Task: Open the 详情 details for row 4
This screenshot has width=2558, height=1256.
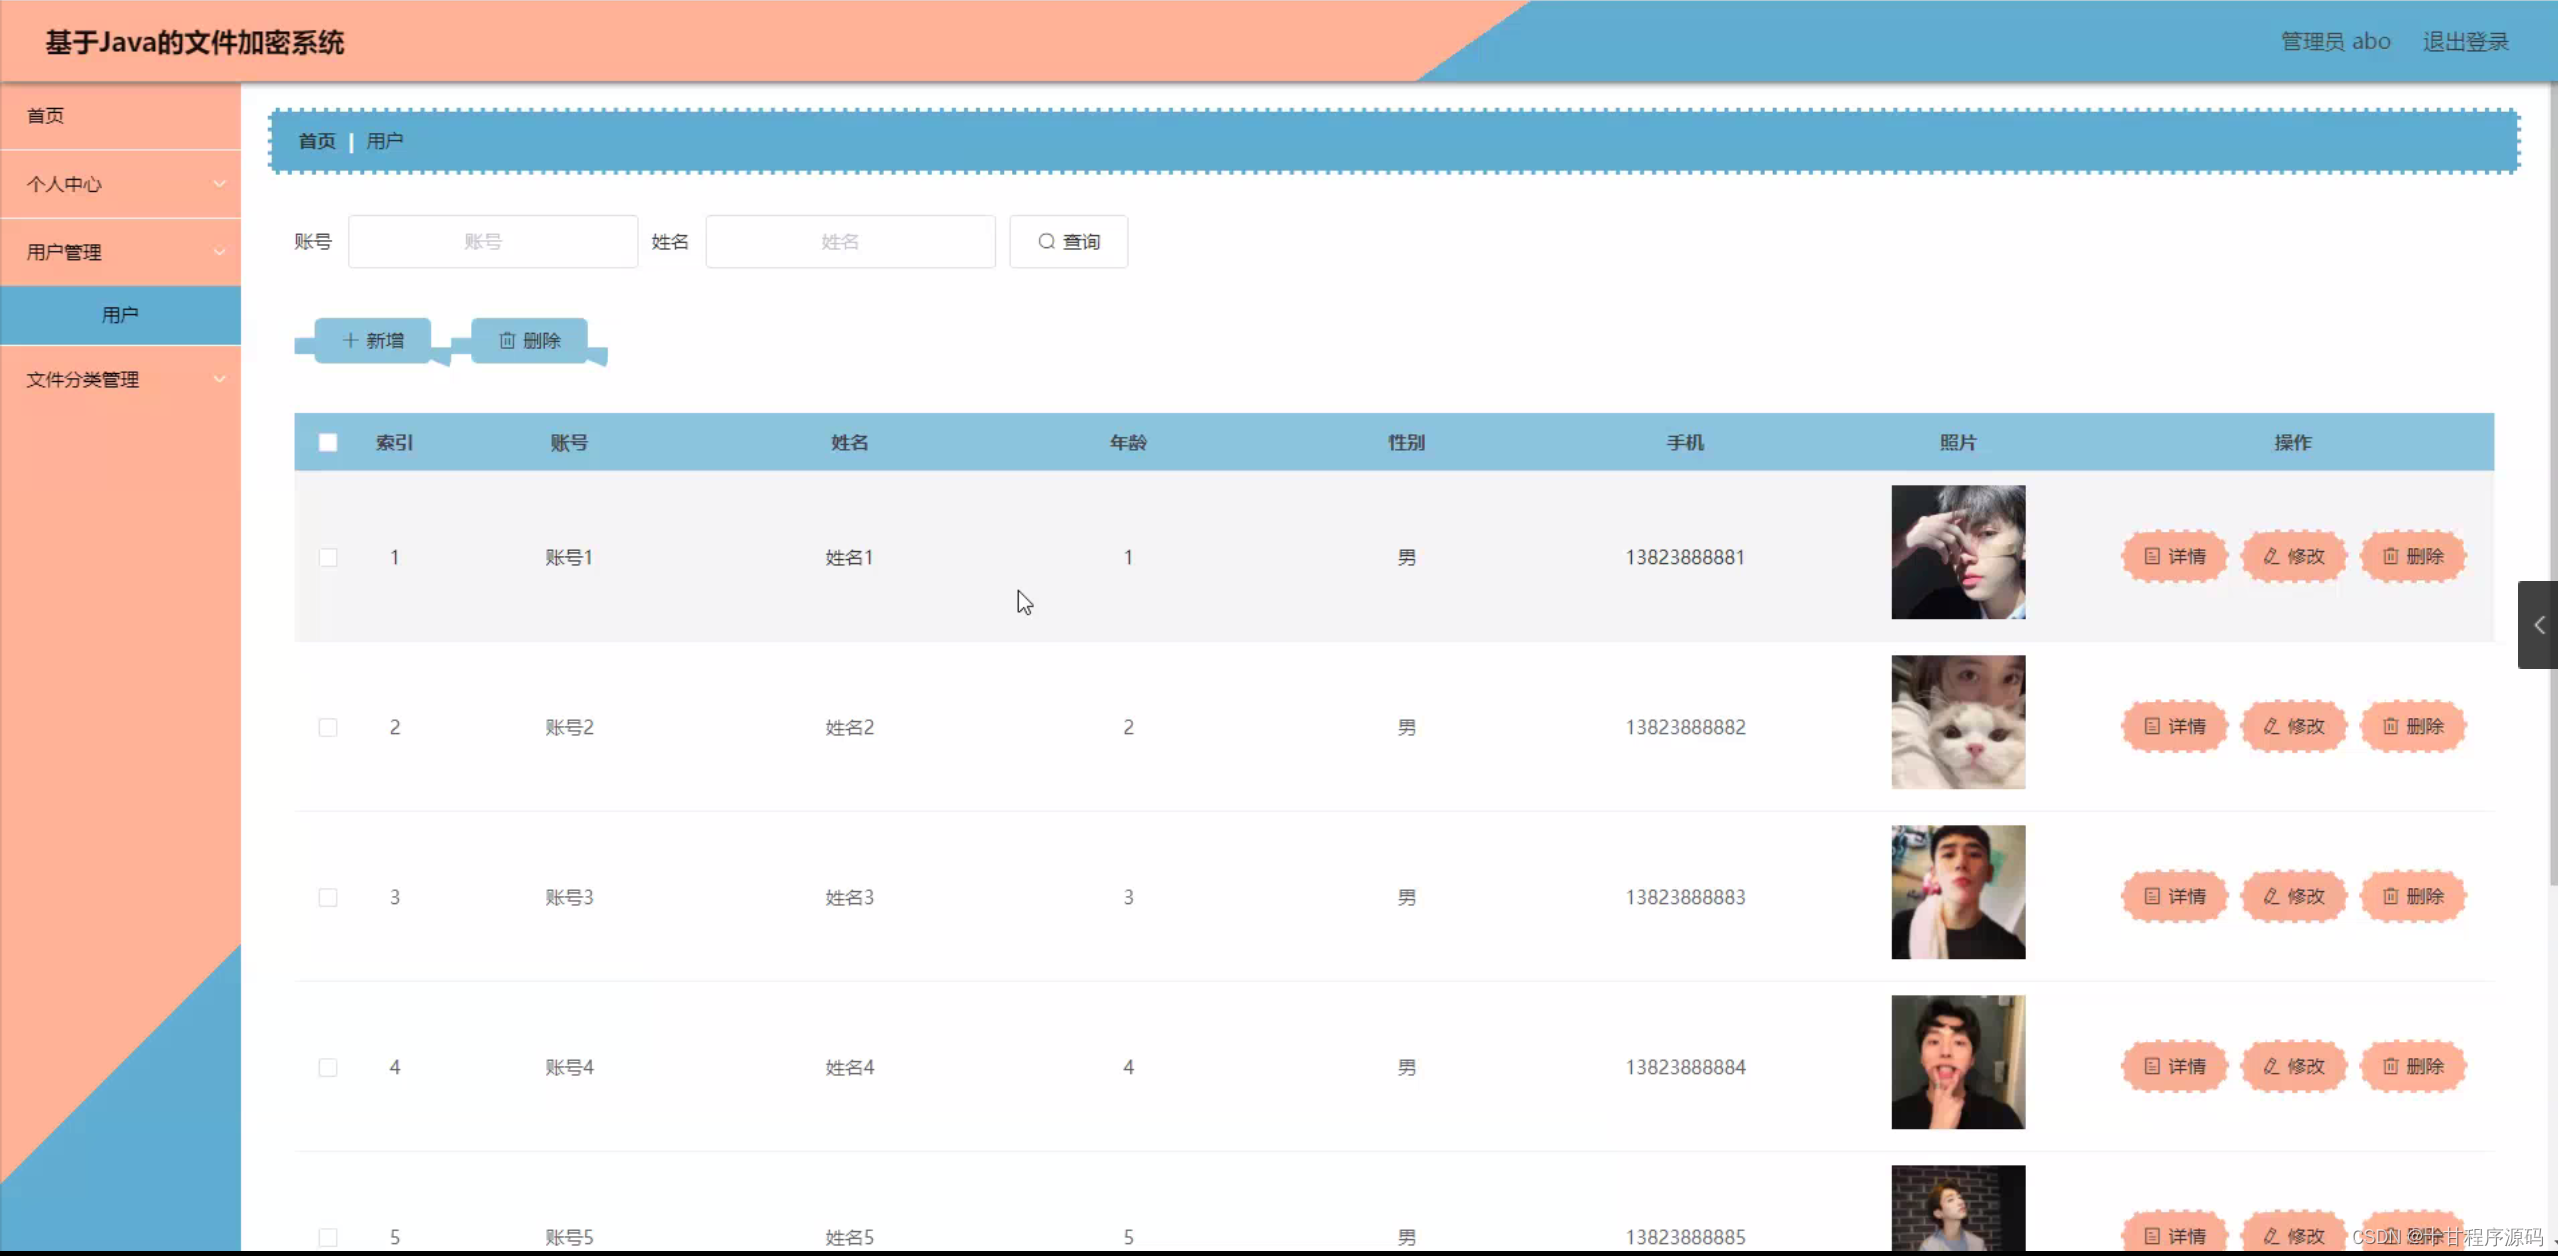Action: [2174, 1067]
